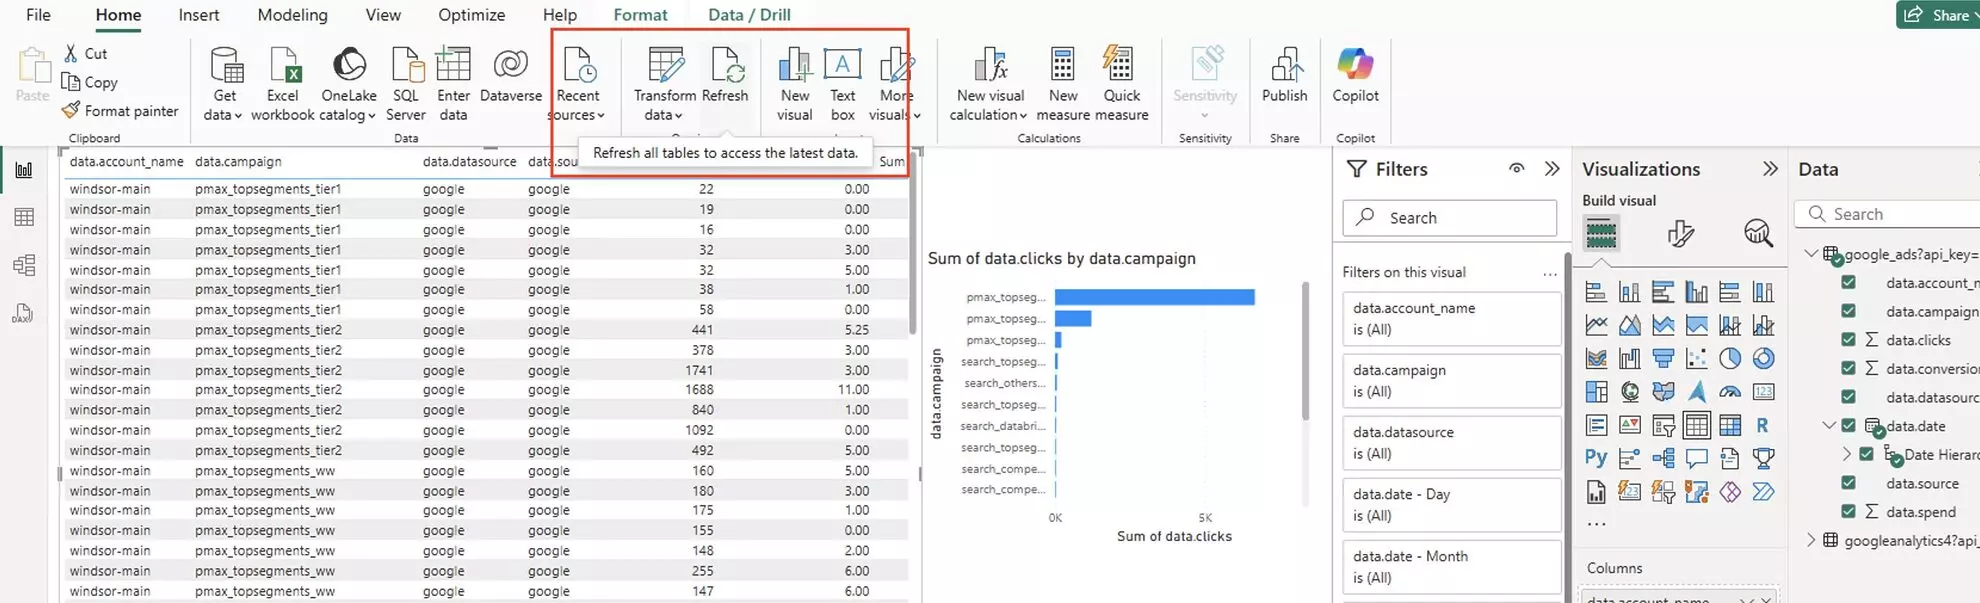The height and width of the screenshot is (603, 1980).
Task: Open the Modeling ribbon tab
Action: coord(292,15)
